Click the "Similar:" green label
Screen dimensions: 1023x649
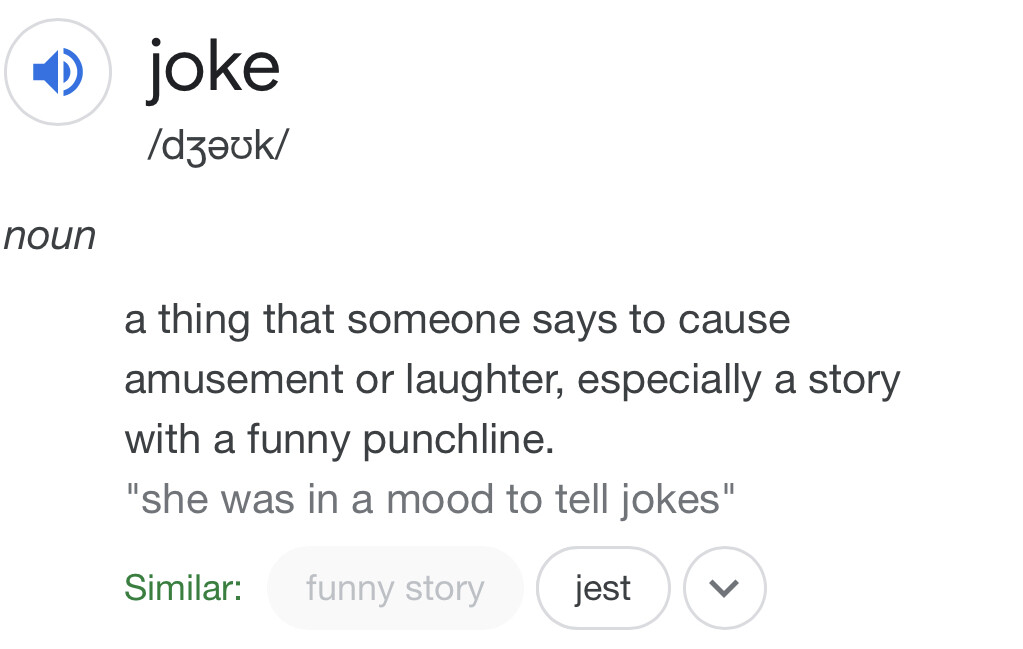[x=183, y=588]
